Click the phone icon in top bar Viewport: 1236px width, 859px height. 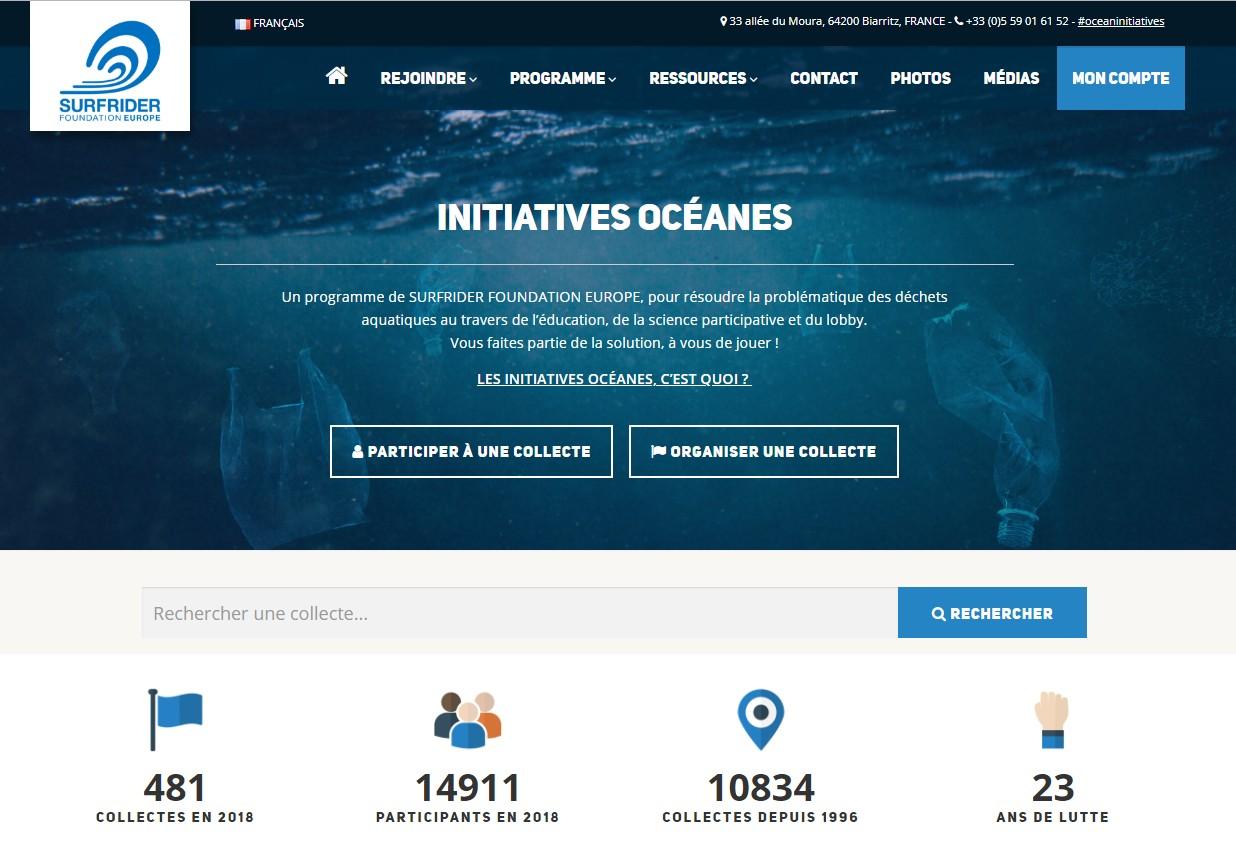[x=959, y=21]
